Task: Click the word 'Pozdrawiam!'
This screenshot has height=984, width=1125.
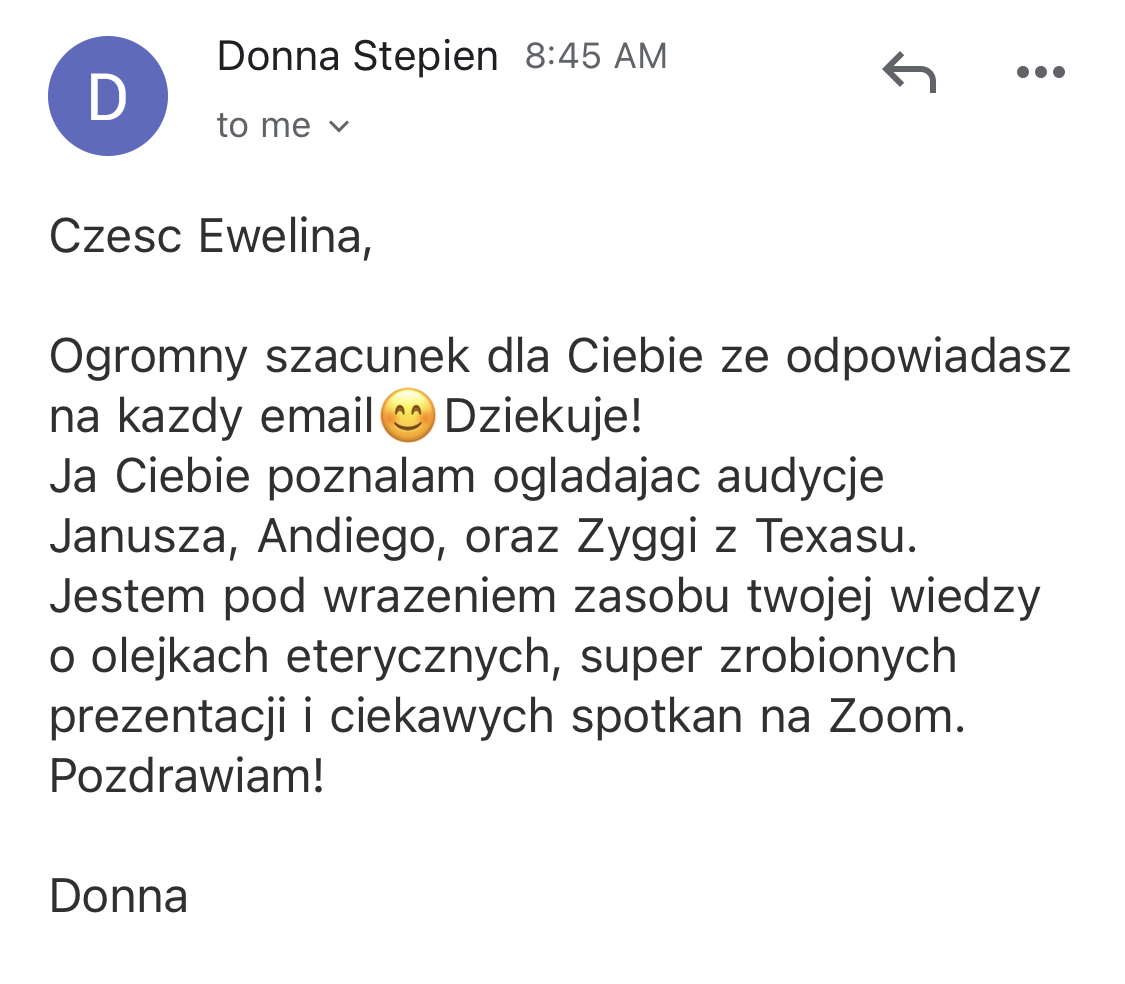Action: click(x=187, y=776)
